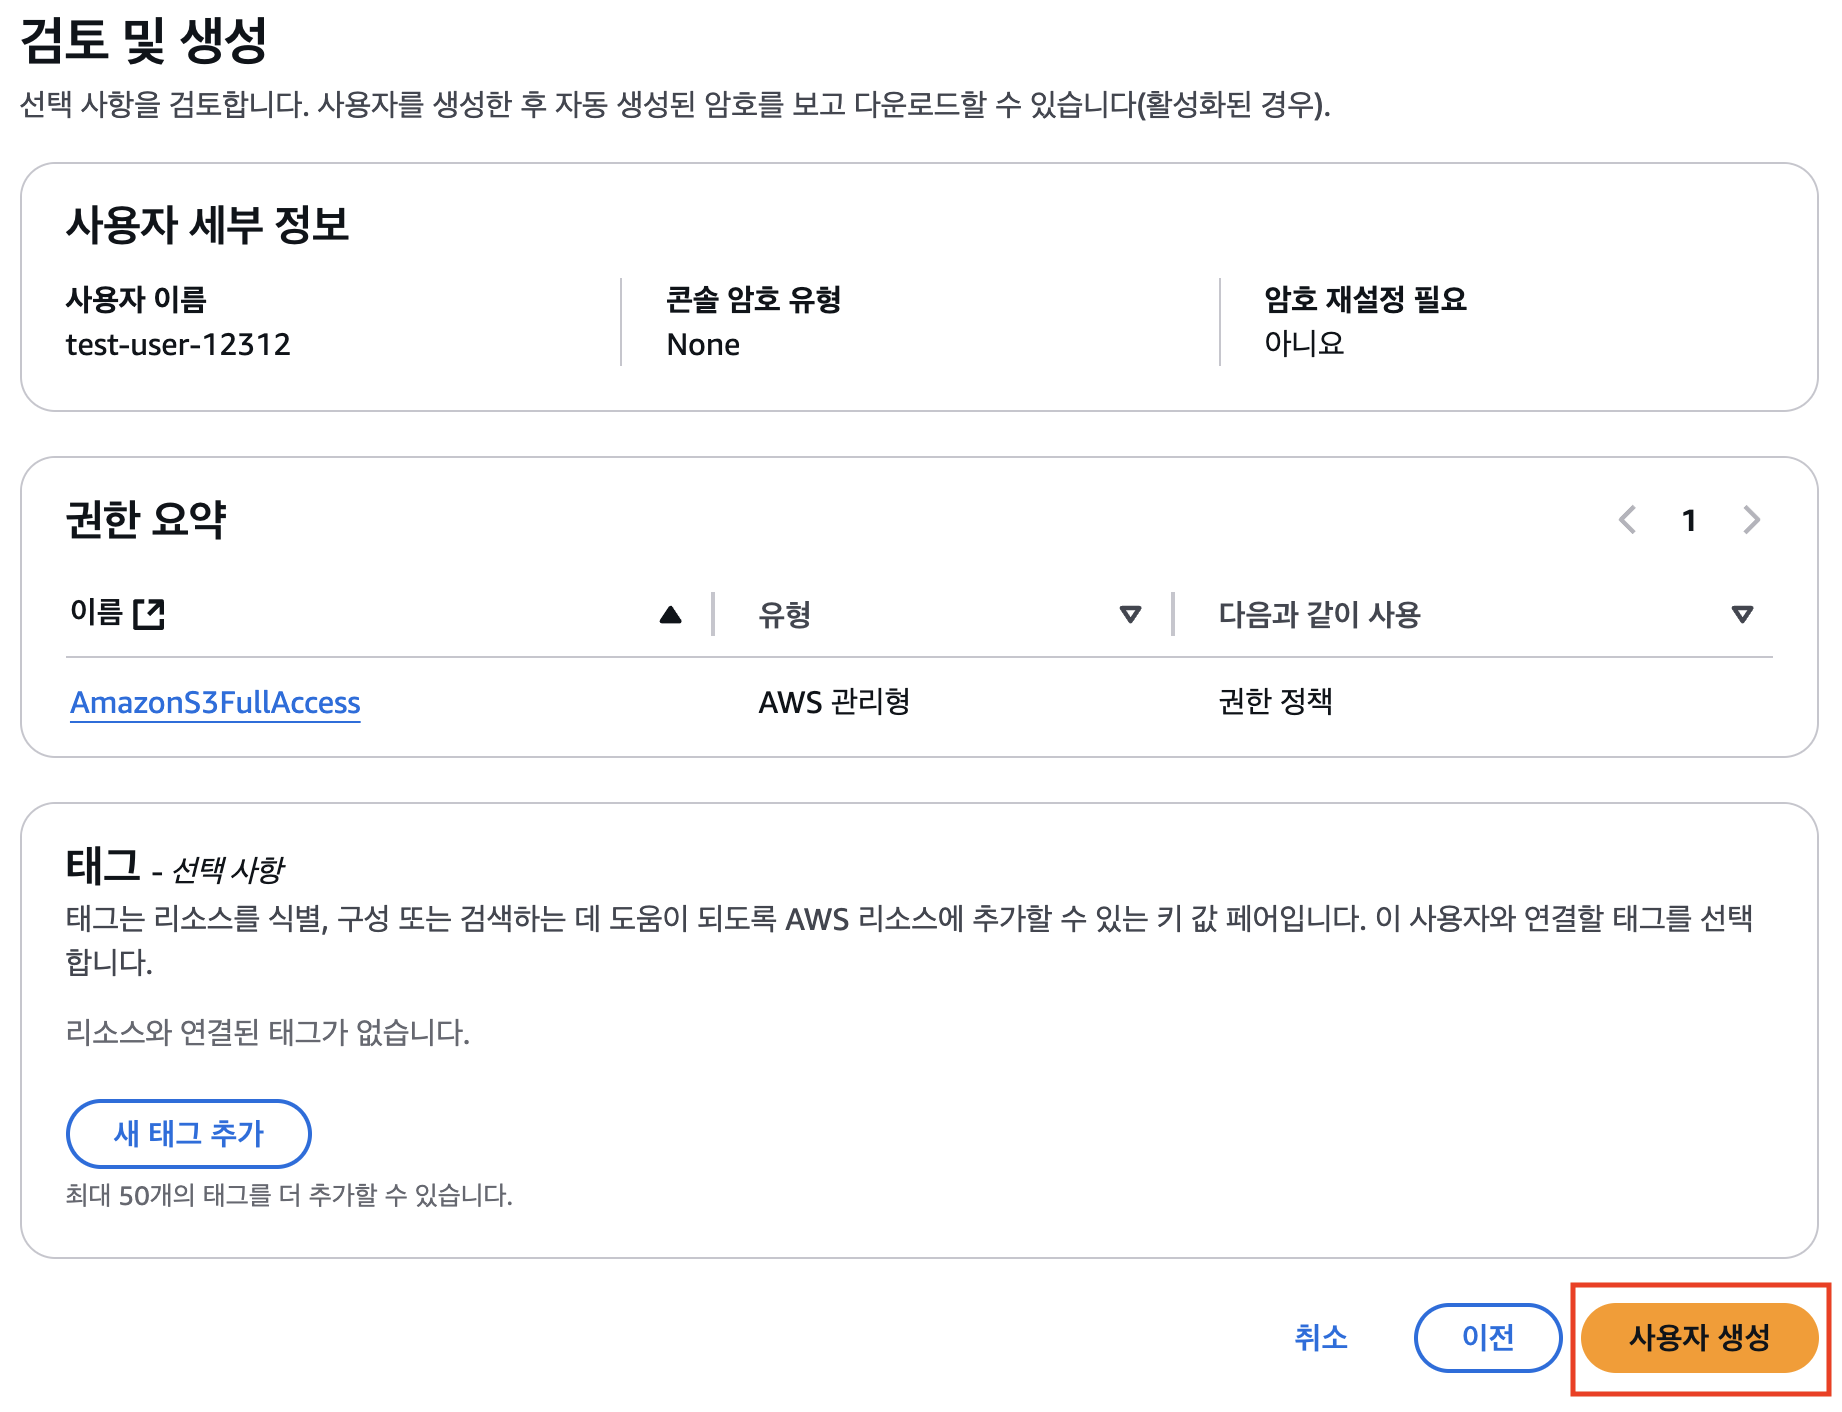Viewport: 1842px width, 1412px height.
Task: Click the external link icon beside 이름
Action: point(149,613)
